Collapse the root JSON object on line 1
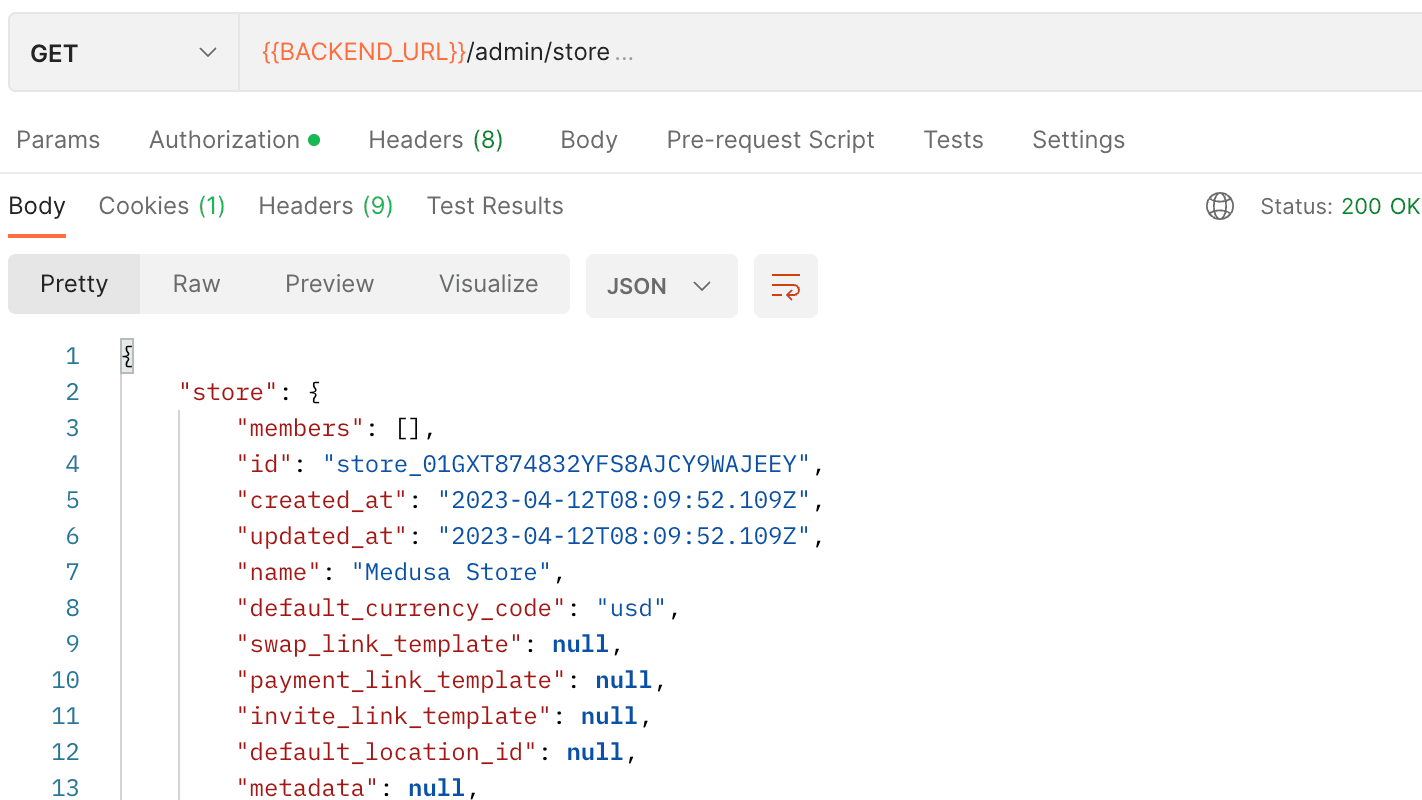1422x800 pixels. (127, 355)
